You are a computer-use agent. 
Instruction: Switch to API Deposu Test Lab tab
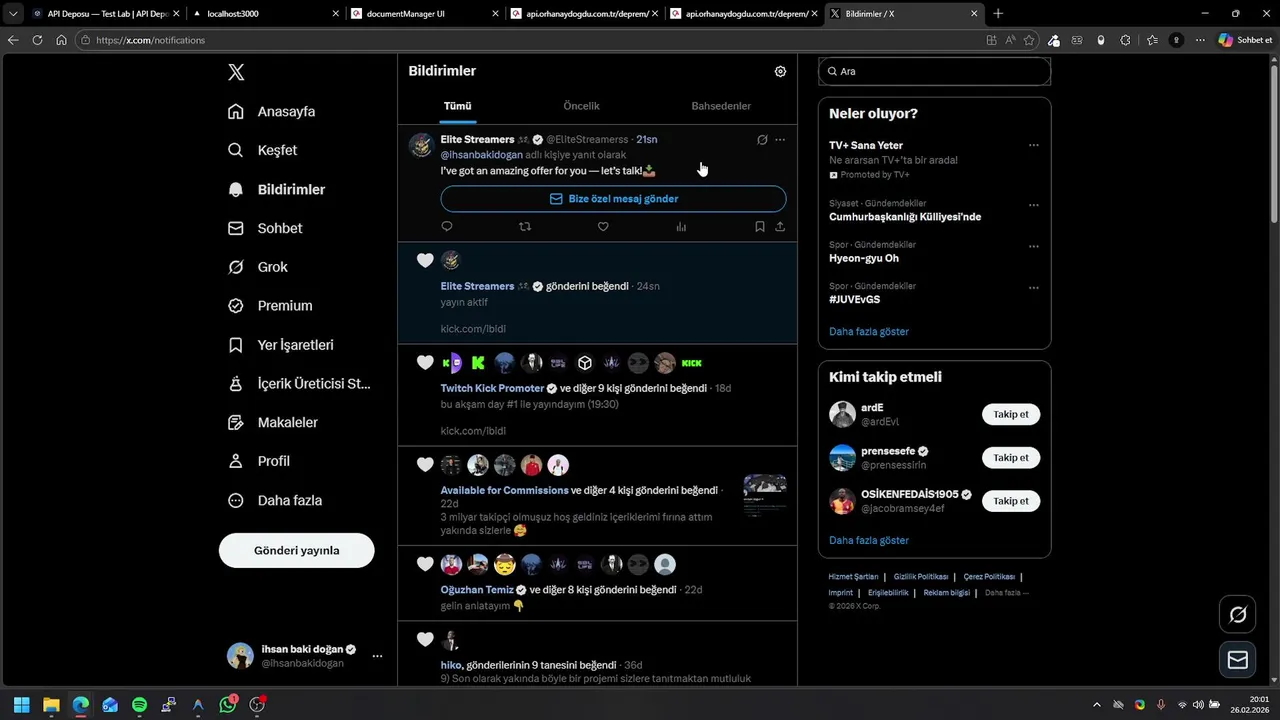[104, 14]
